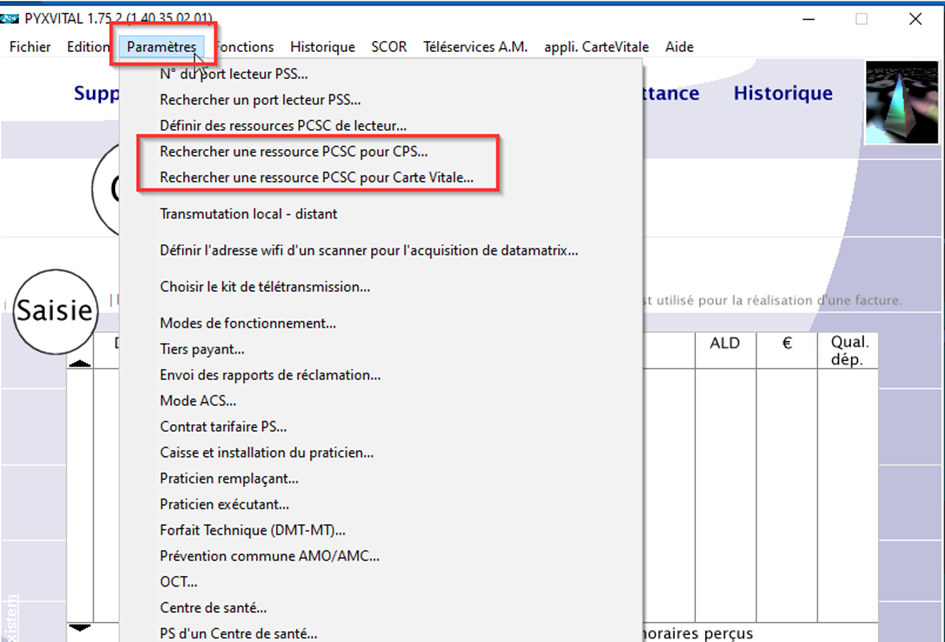Open Centre de santé... settings
The height and width of the screenshot is (642, 945).
point(381,609)
